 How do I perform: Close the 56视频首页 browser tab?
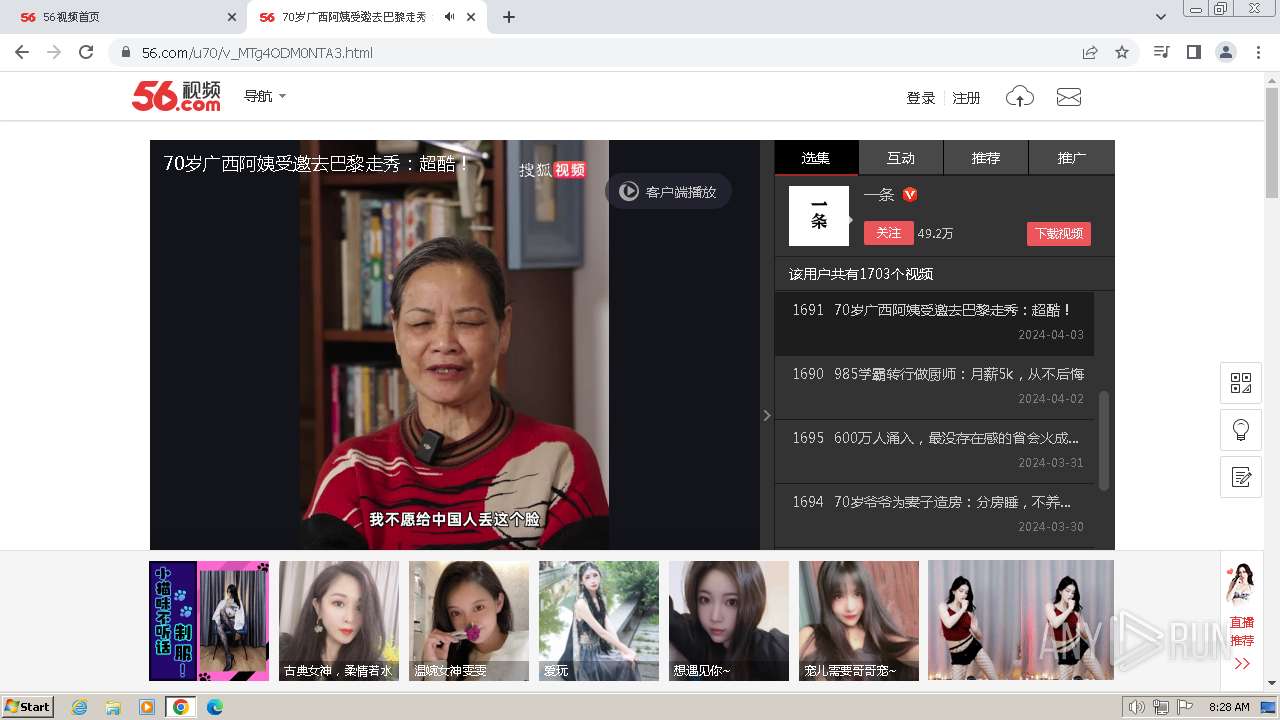[232, 17]
